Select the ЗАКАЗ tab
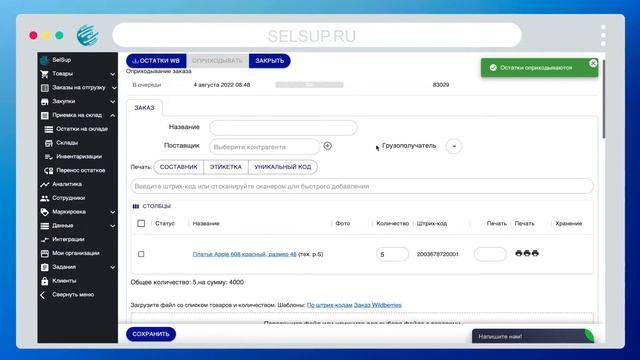640x360 pixels. point(144,108)
